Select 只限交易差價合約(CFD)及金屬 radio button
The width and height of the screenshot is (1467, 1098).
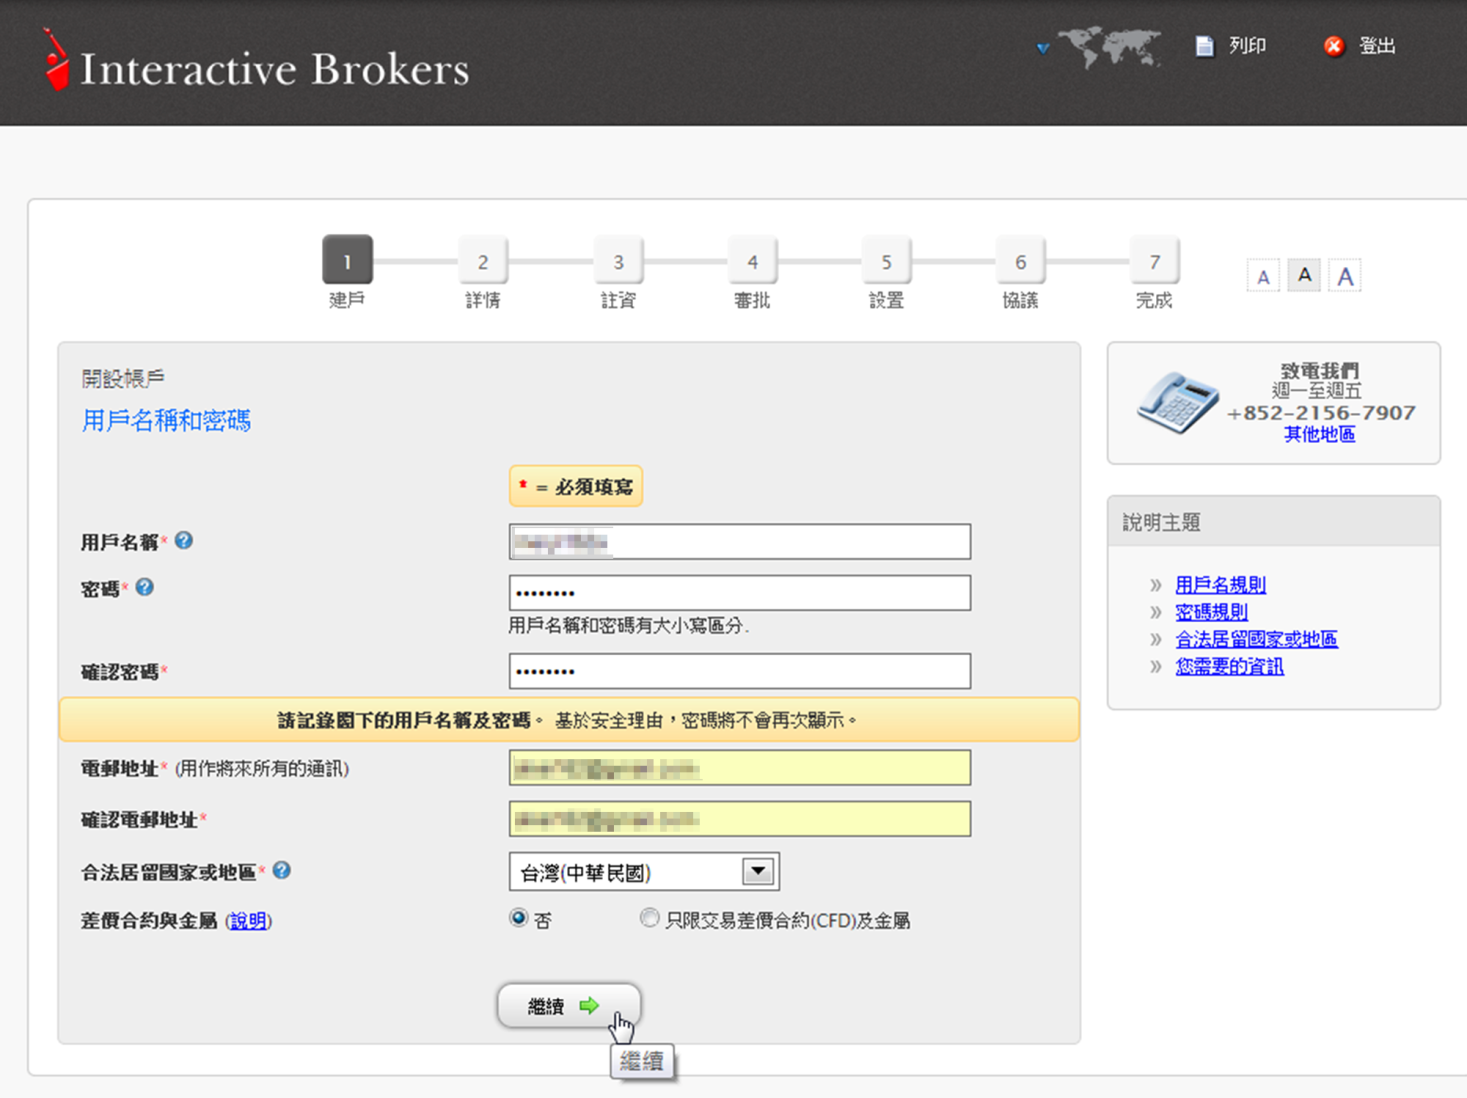tap(650, 917)
